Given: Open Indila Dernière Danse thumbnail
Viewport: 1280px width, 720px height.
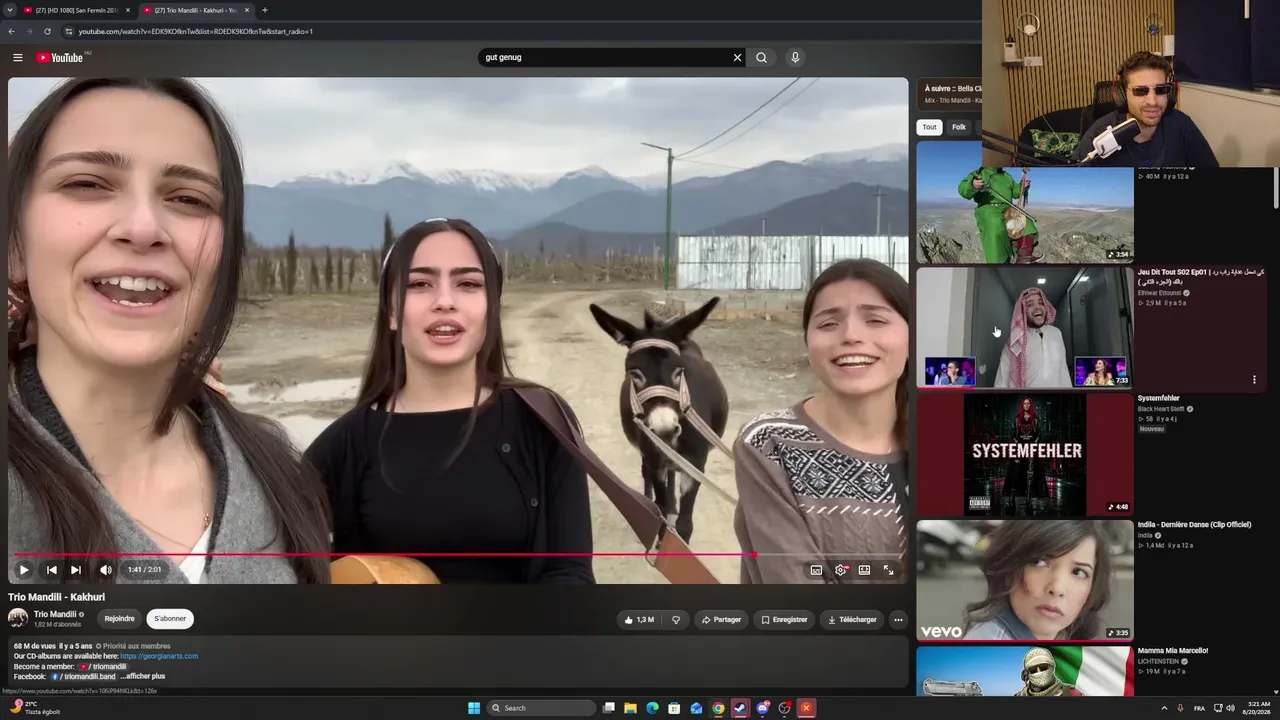Looking at the screenshot, I should [x=1025, y=580].
